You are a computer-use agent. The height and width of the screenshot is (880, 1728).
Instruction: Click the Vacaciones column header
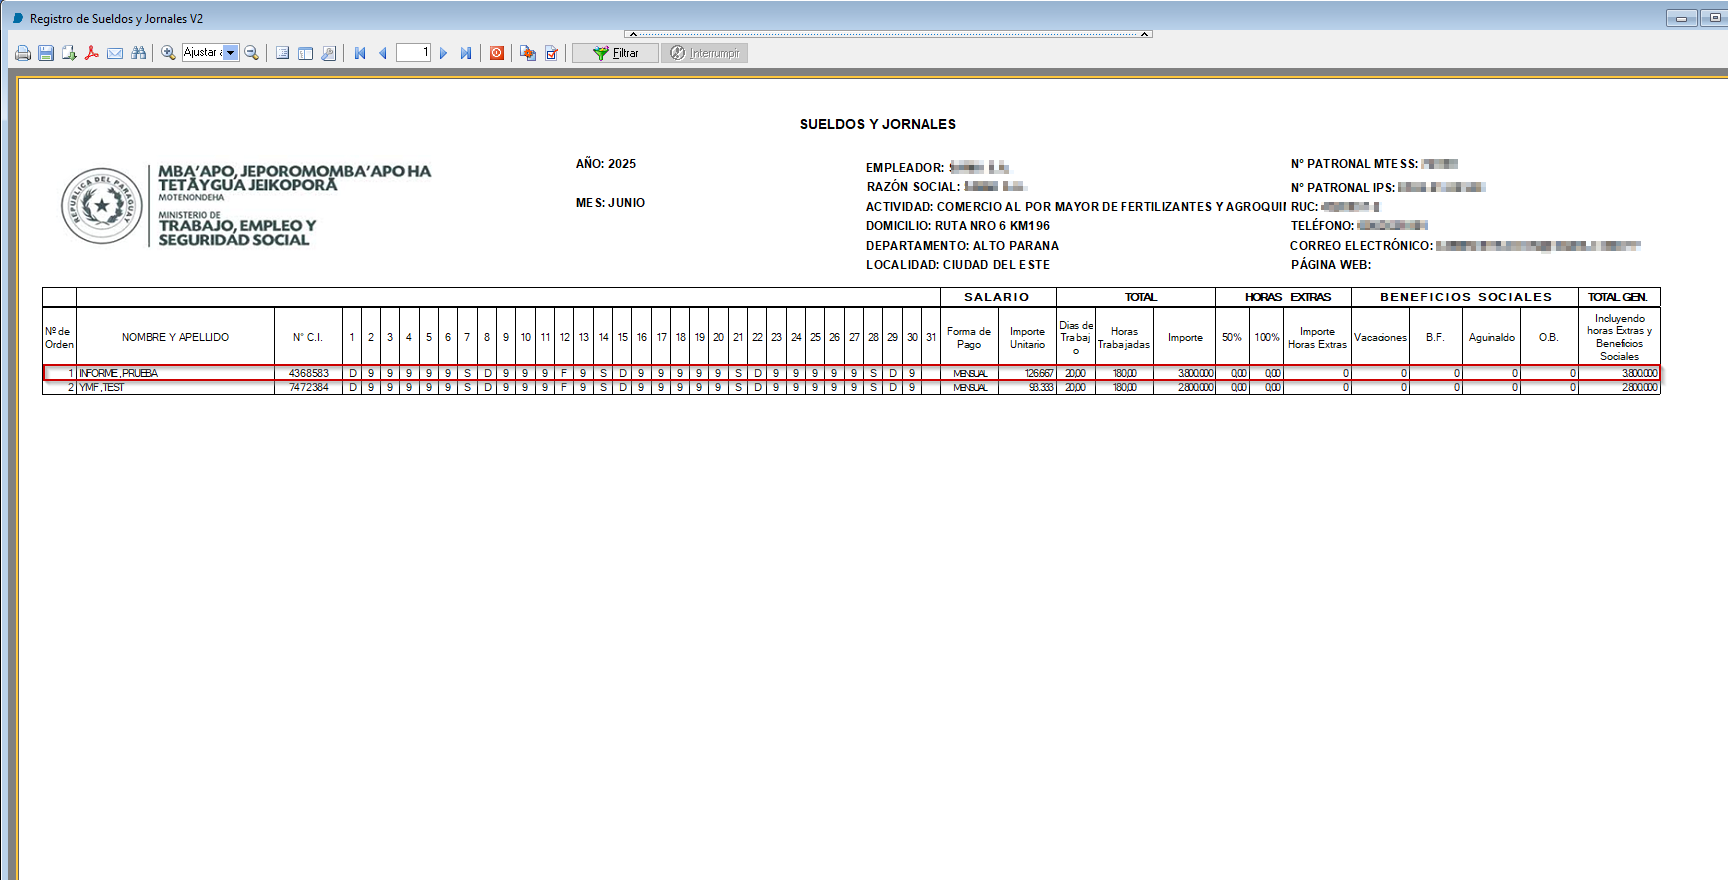point(1380,337)
